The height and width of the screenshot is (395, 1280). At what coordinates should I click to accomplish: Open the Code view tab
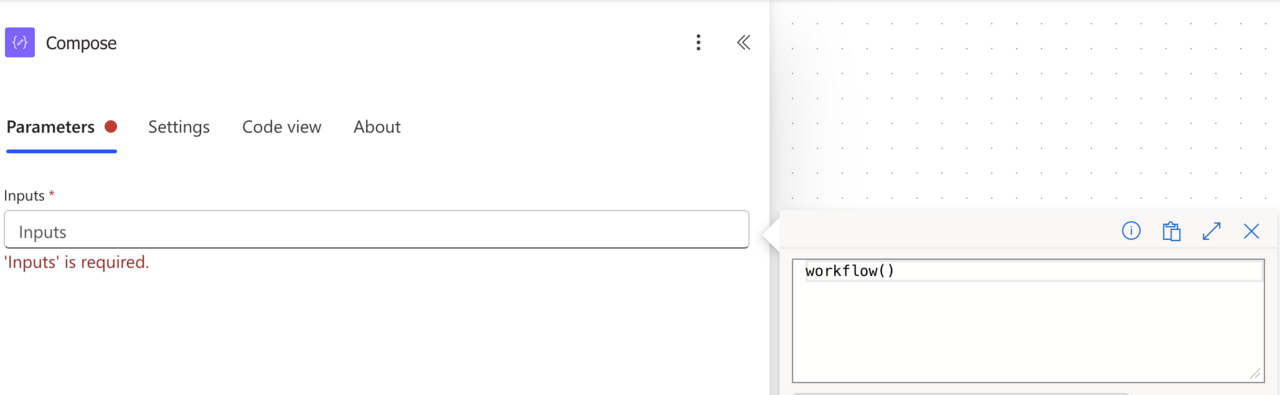point(282,127)
